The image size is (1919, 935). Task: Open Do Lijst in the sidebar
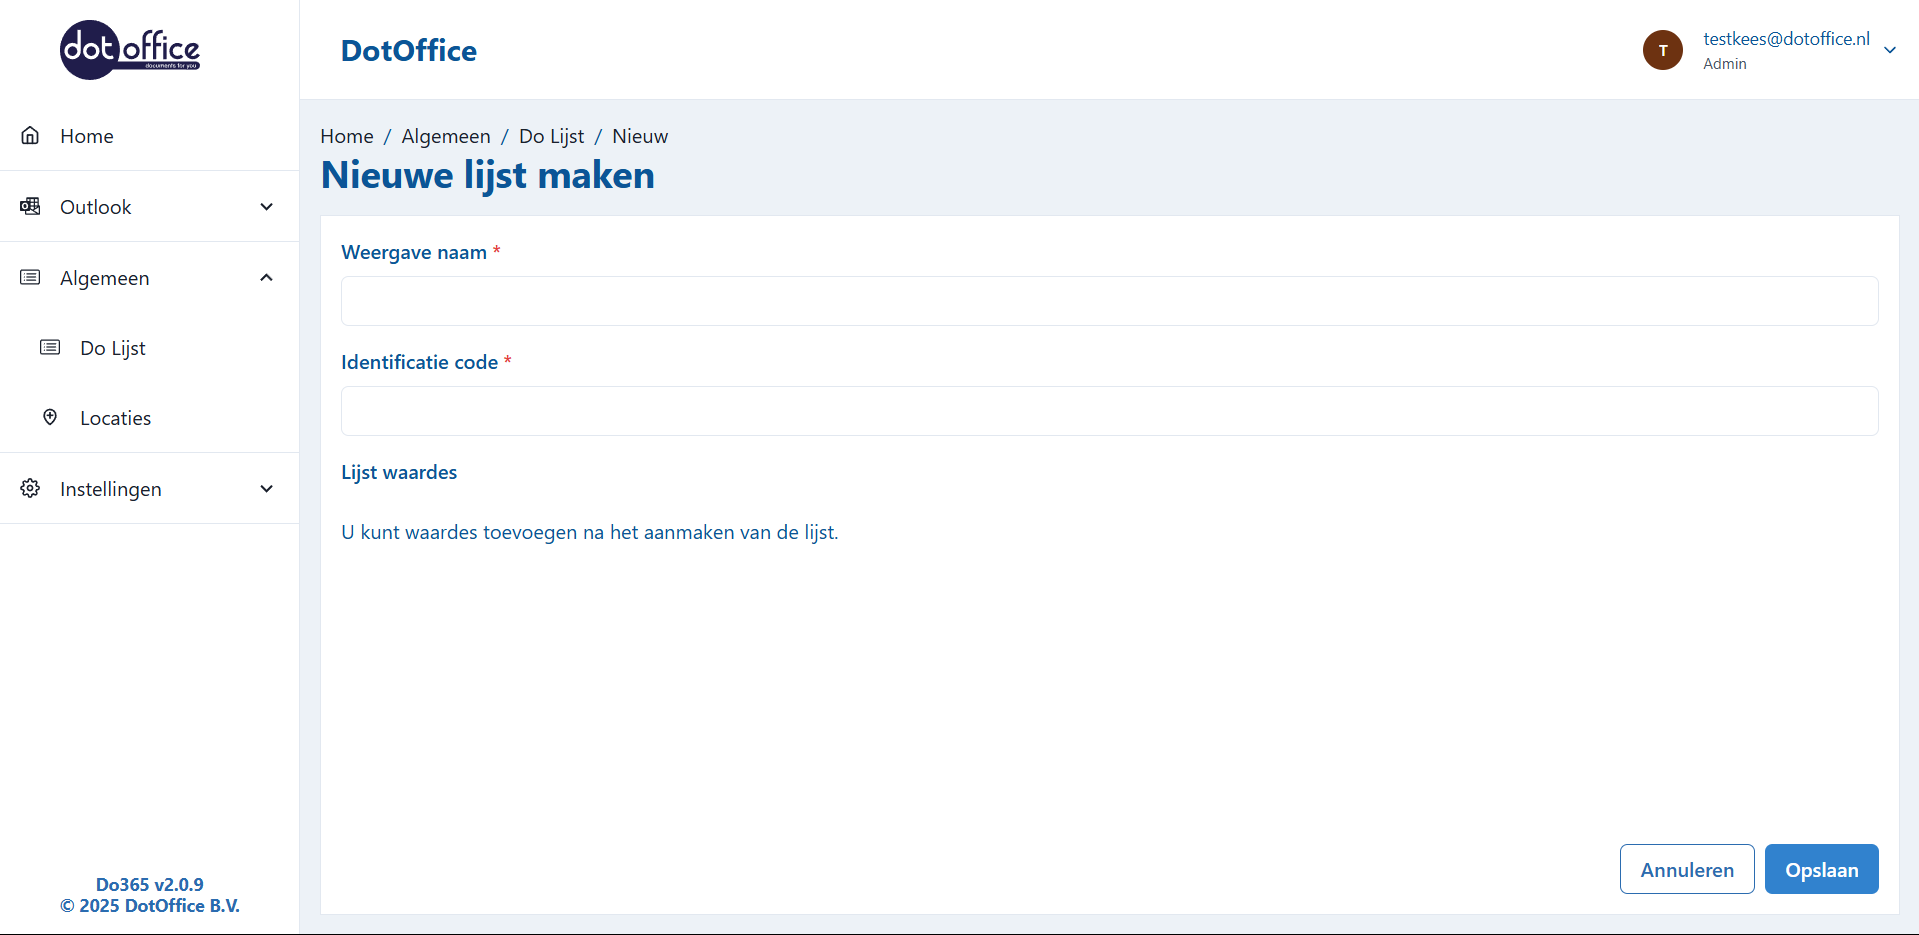[x=113, y=348]
